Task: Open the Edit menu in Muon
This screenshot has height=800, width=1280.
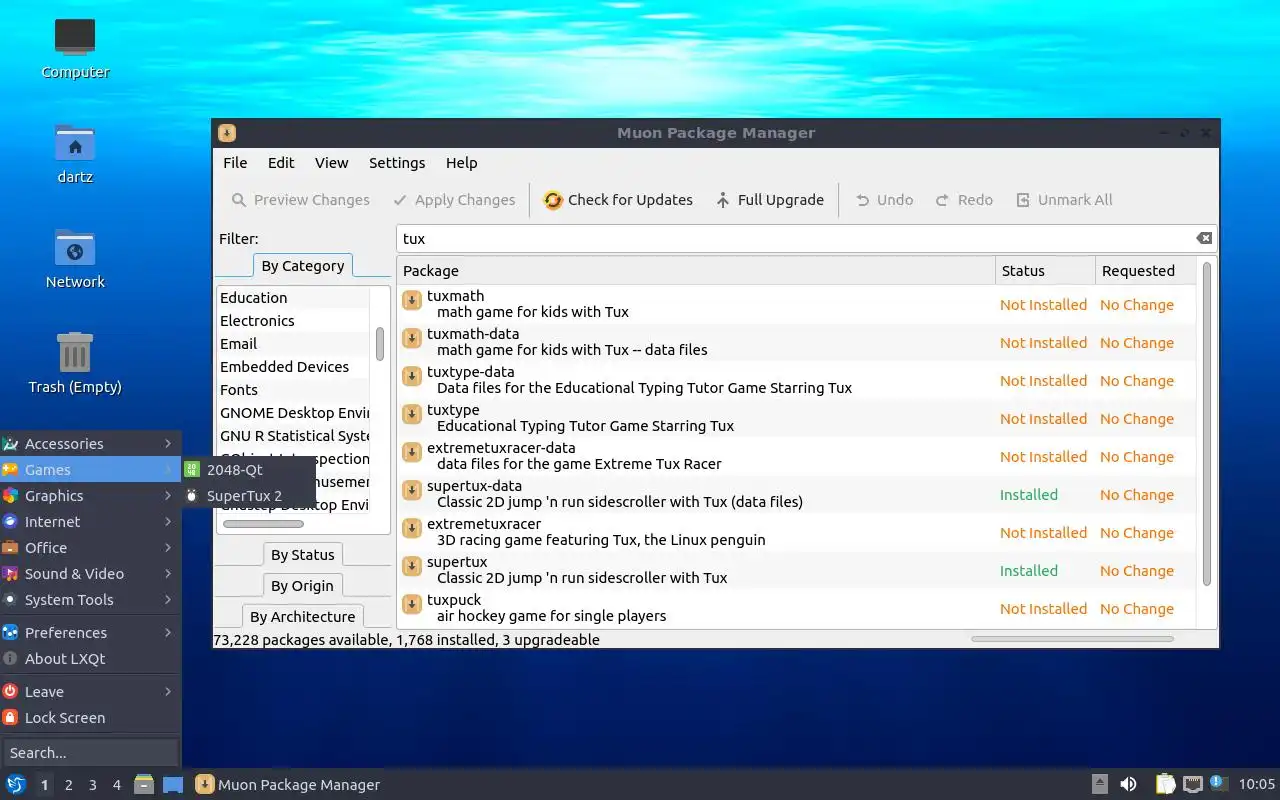Action: pyautogui.click(x=281, y=163)
